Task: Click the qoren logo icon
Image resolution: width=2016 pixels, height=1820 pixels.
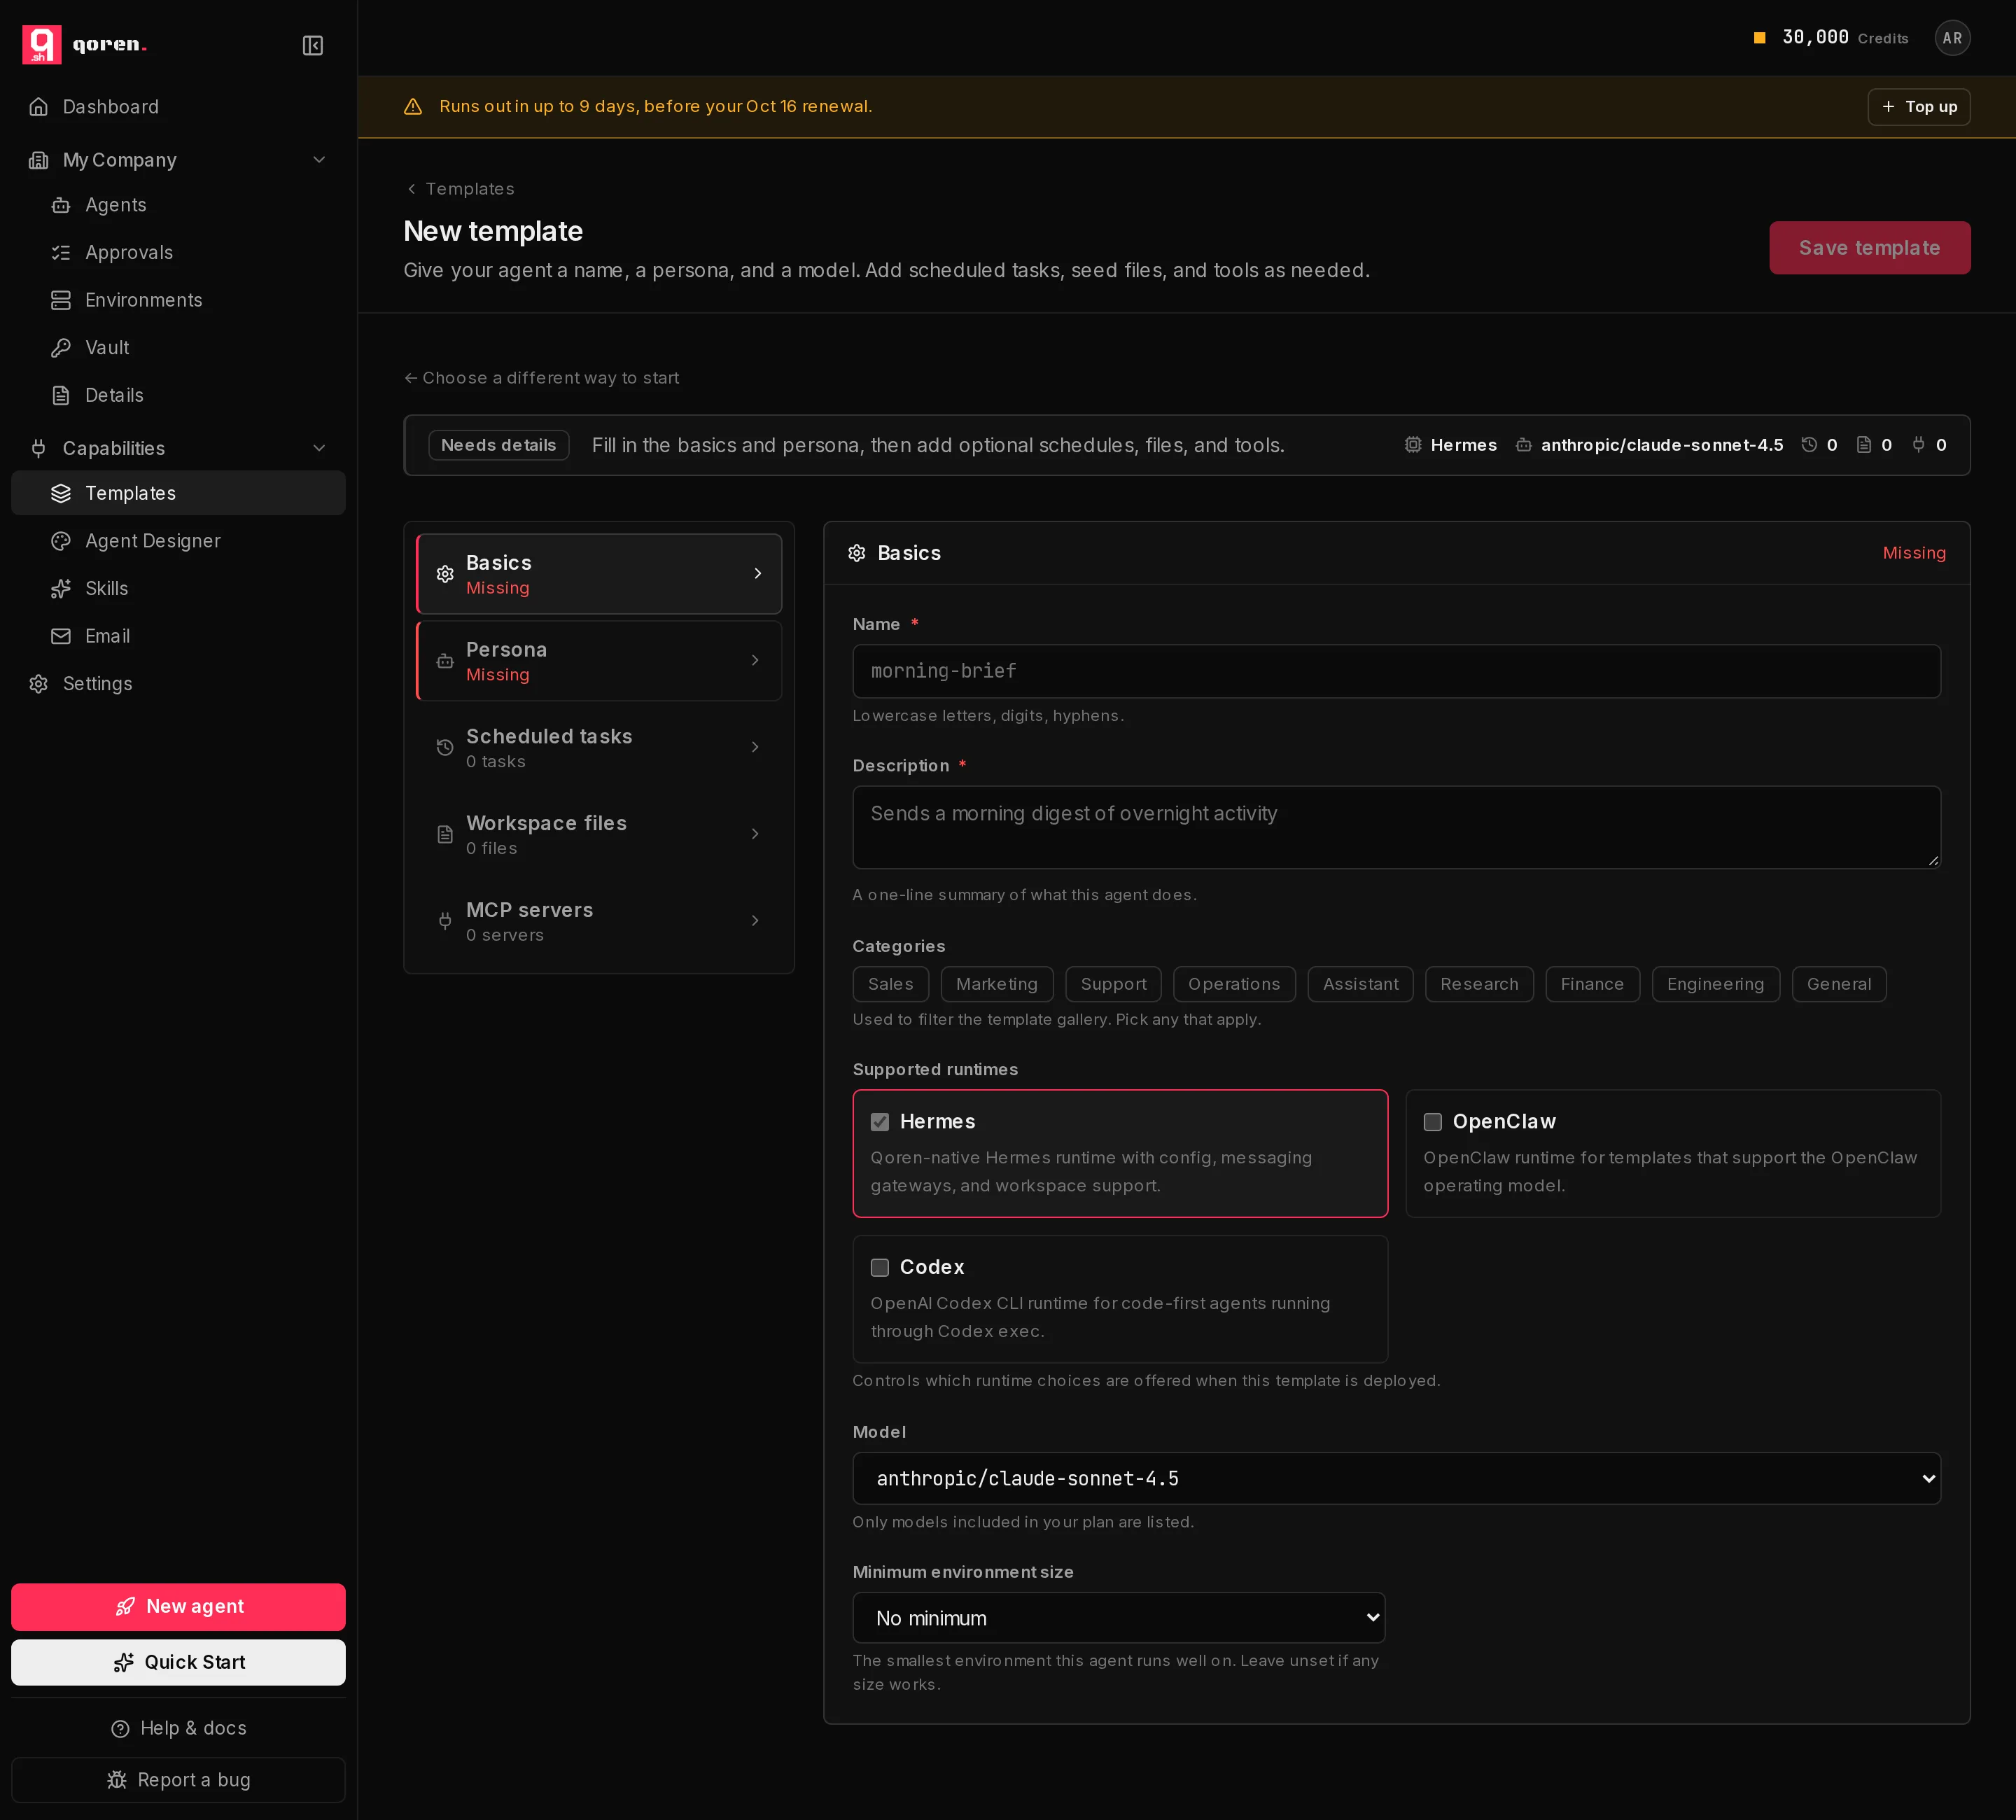Action: [42, 45]
